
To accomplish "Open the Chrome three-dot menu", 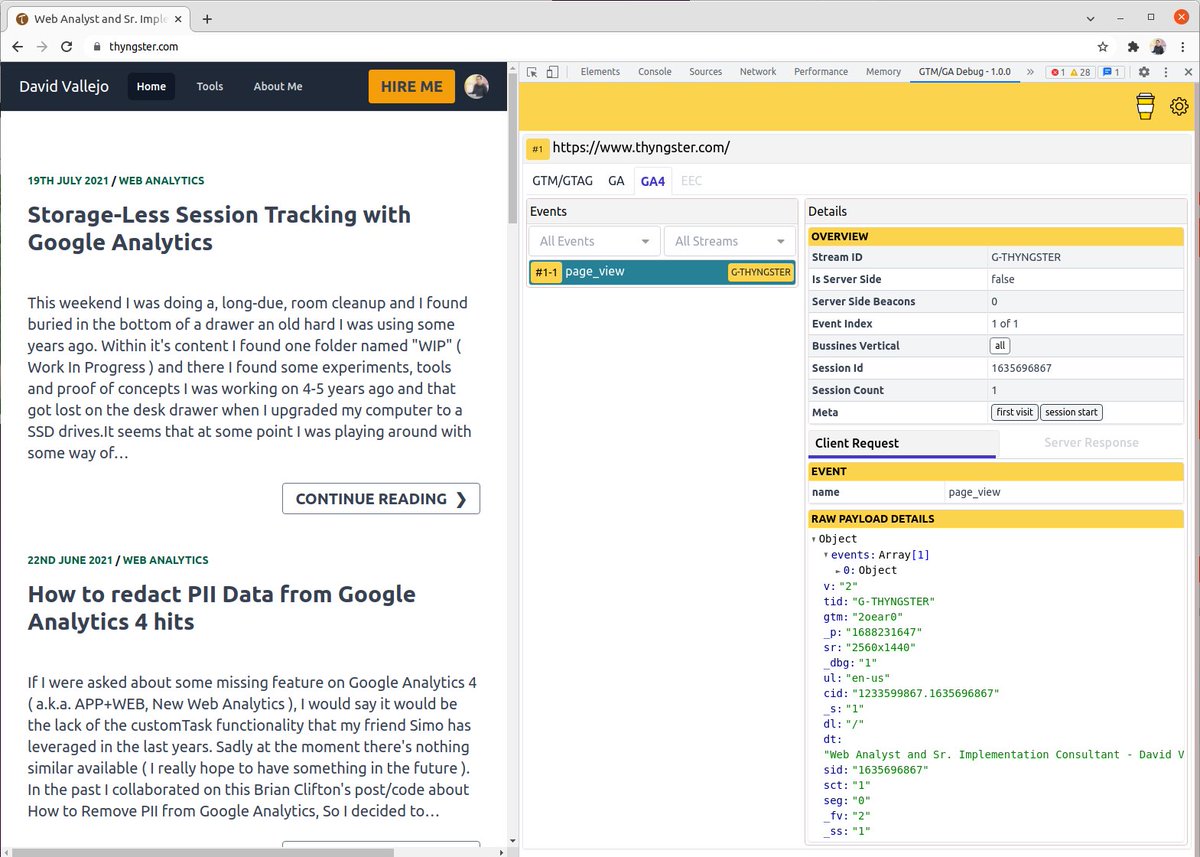I will coord(1183,46).
